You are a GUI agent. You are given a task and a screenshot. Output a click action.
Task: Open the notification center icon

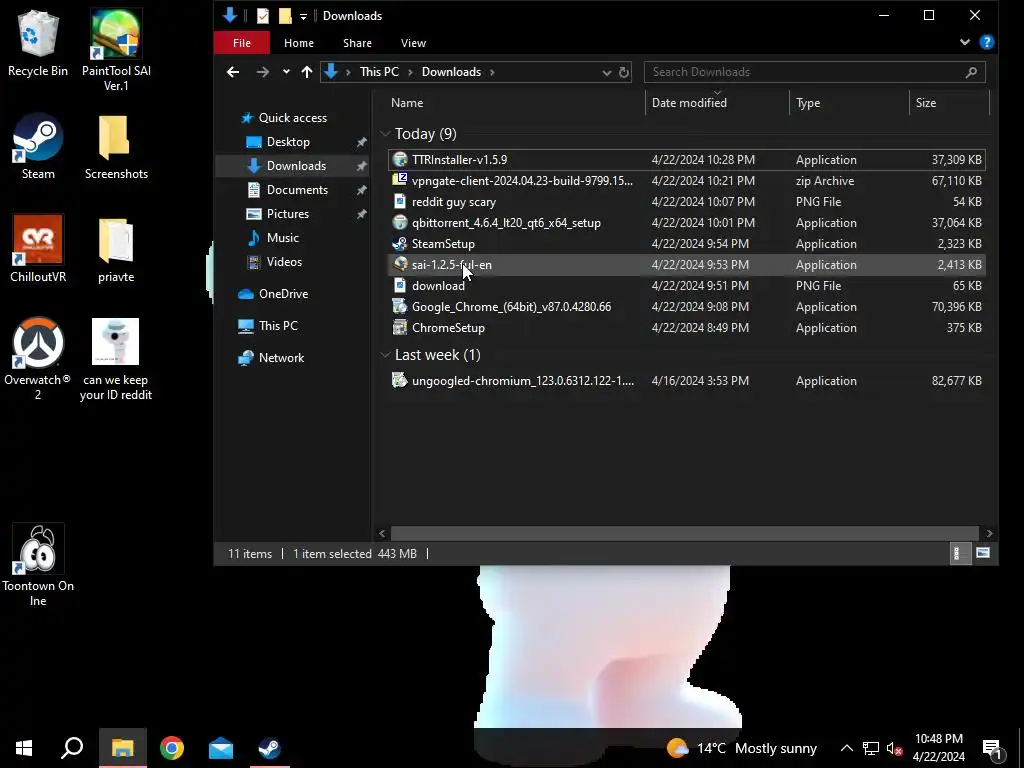[x=992, y=748]
